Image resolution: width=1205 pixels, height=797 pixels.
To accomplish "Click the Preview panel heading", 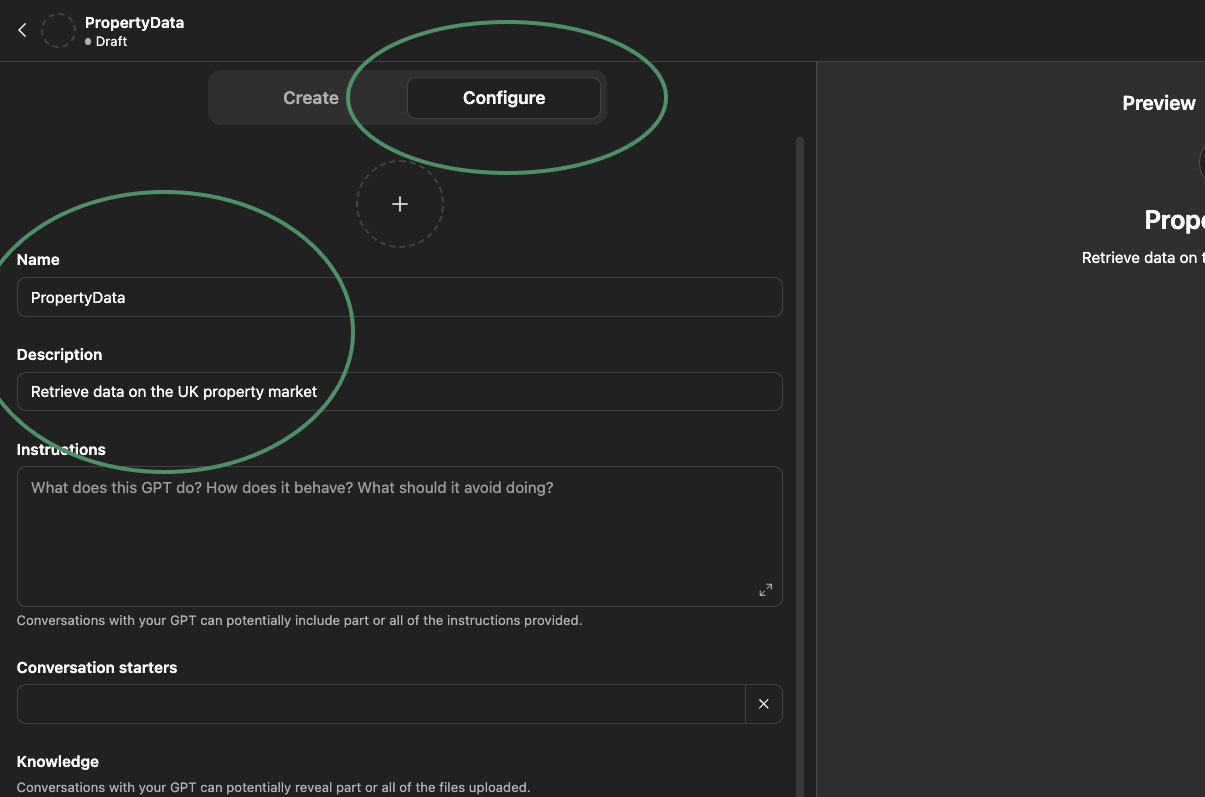I will point(1158,103).
